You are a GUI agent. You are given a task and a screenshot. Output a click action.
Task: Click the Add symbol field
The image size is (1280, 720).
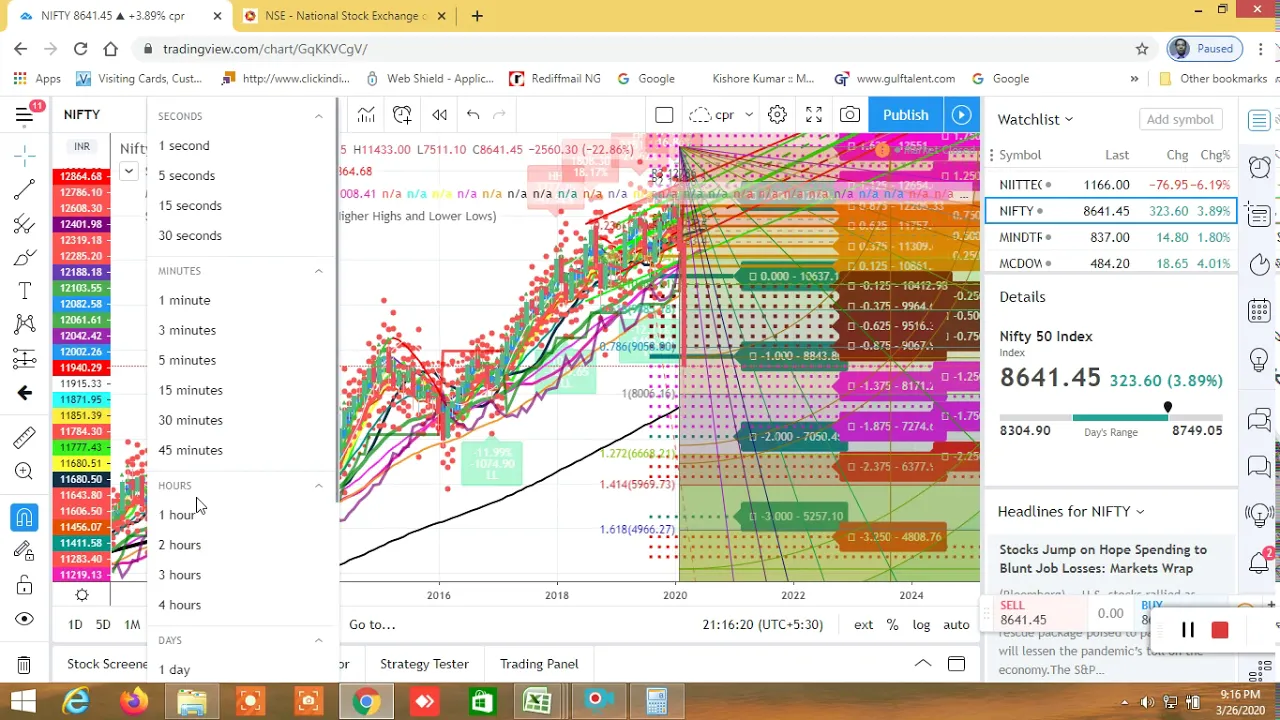[x=1180, y=119]
